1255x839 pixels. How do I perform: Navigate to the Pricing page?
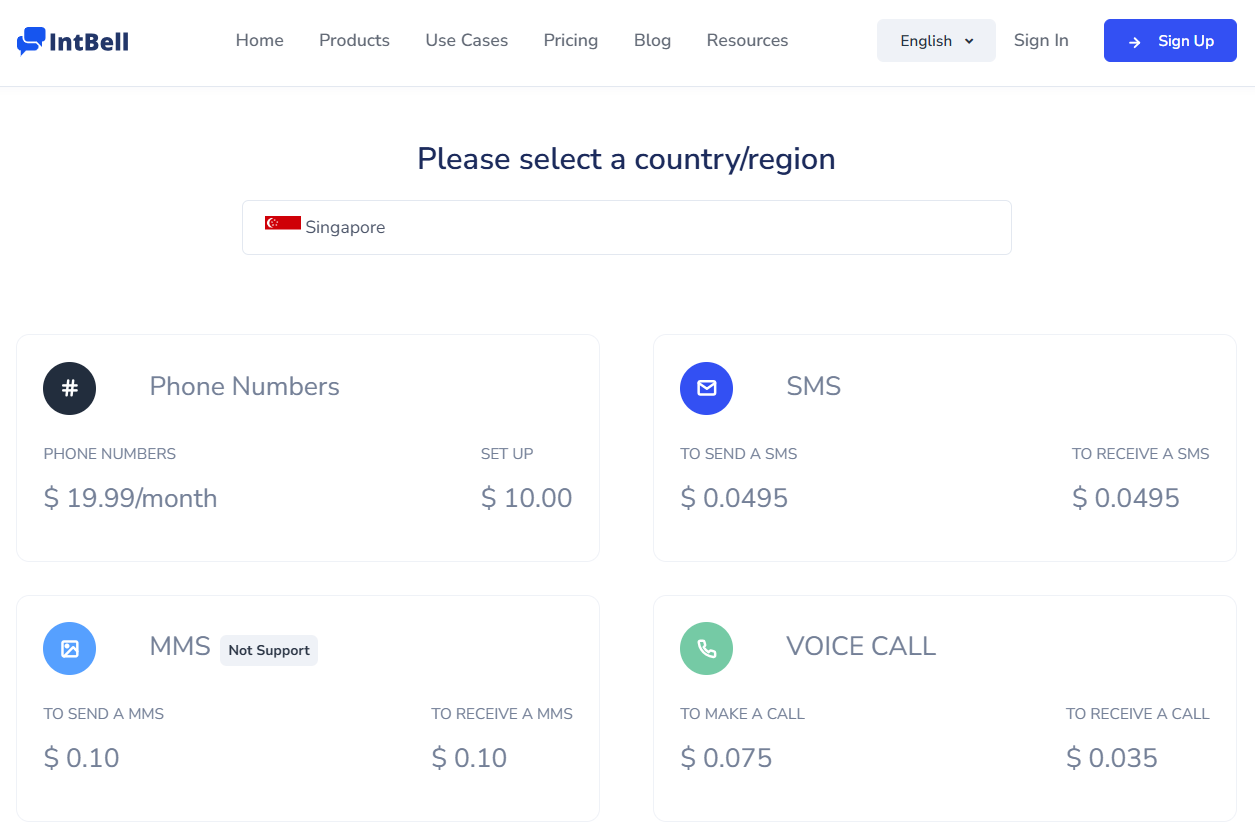point(570,40)
